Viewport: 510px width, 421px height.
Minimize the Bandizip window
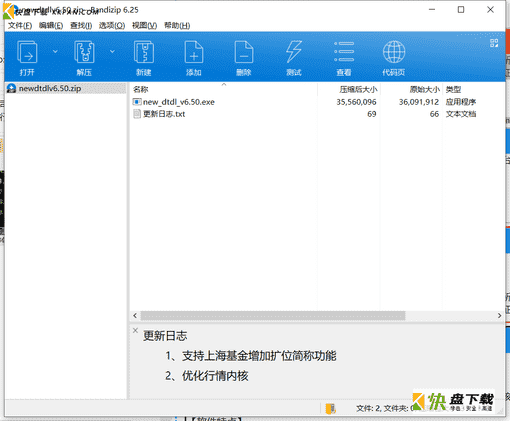point(432,10)
